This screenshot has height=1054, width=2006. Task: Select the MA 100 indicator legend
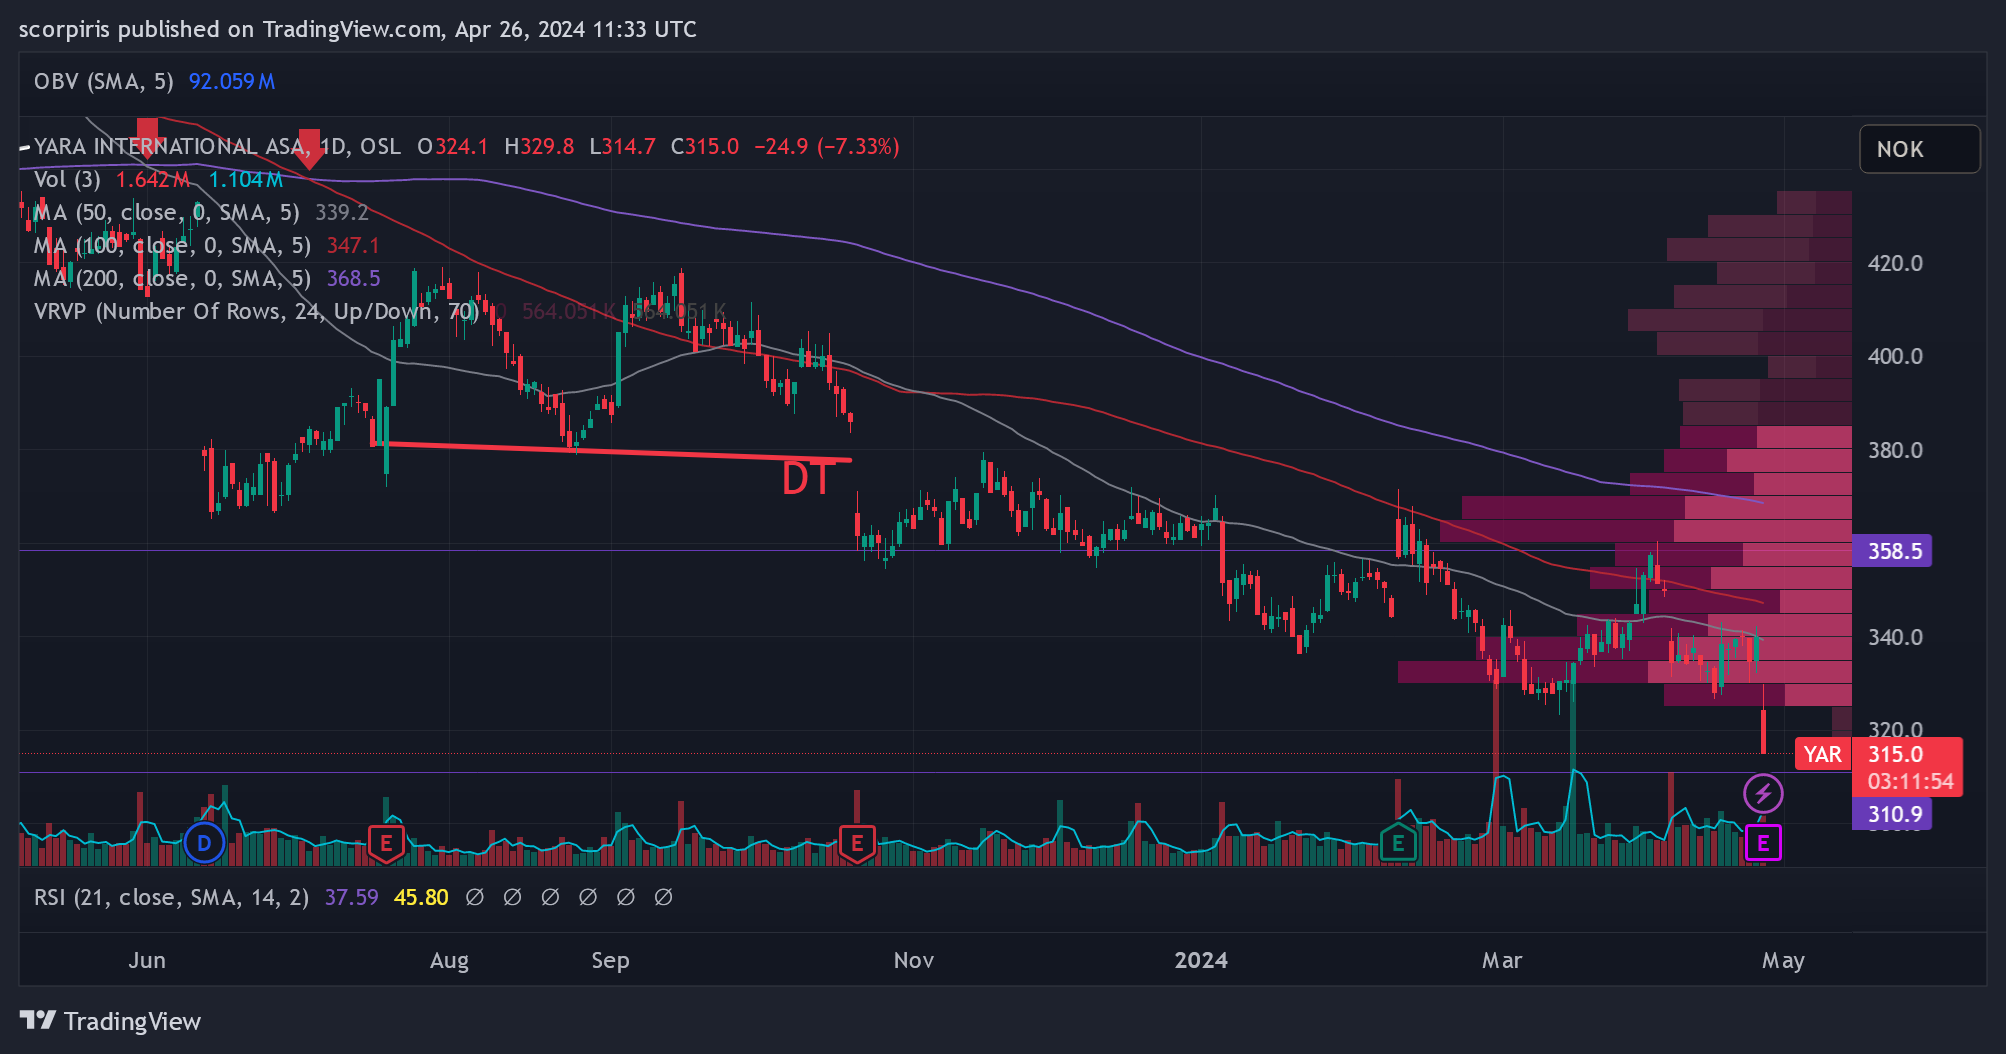[x=172, y=245]
